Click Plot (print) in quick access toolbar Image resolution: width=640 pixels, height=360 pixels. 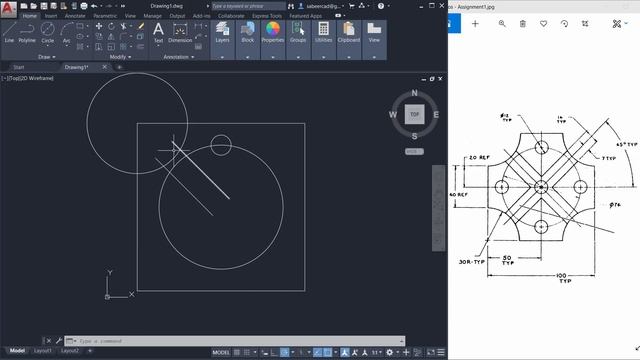coord(84,6)
